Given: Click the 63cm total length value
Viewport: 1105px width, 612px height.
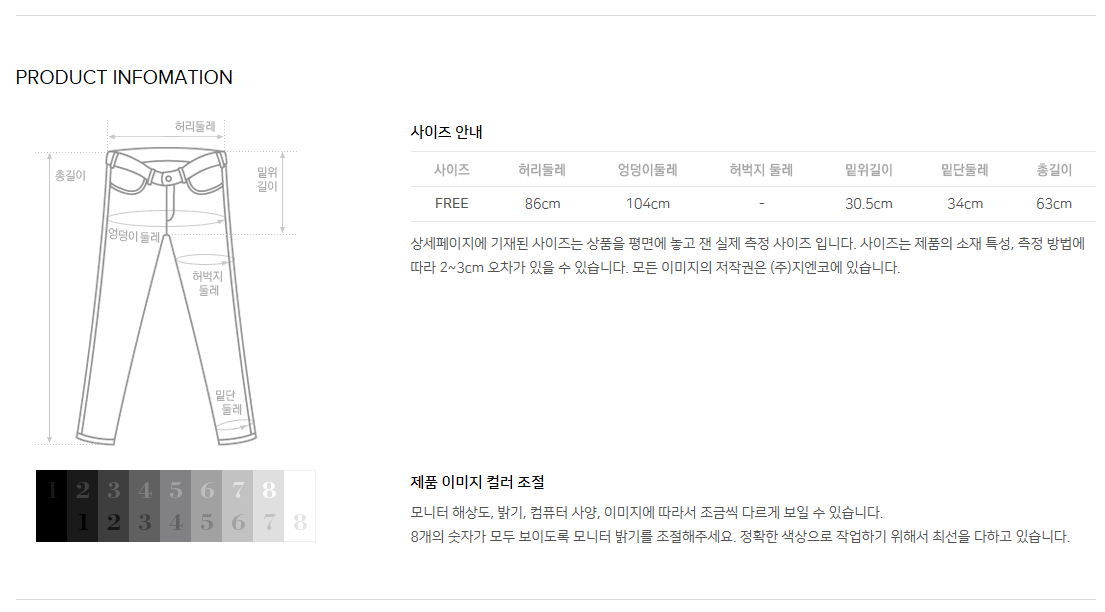Looking at the screenshot, I should point(1054,204).
